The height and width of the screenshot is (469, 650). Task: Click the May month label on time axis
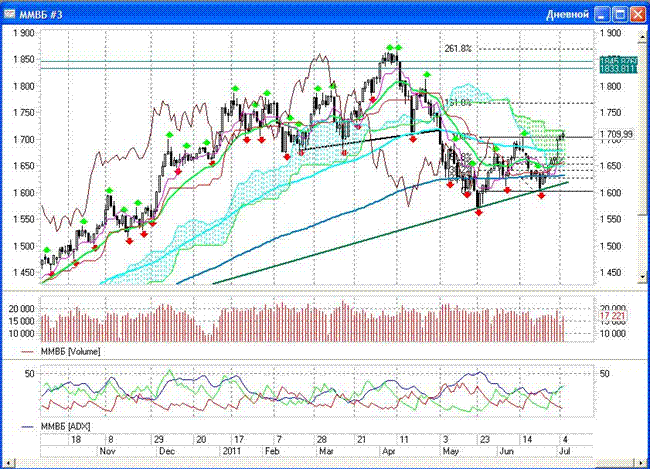click(451, 451)
